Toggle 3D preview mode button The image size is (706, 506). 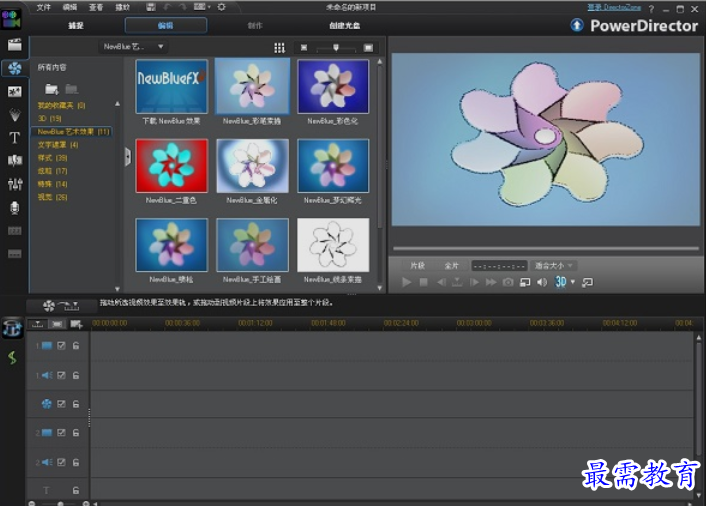[x=561, y=282]
